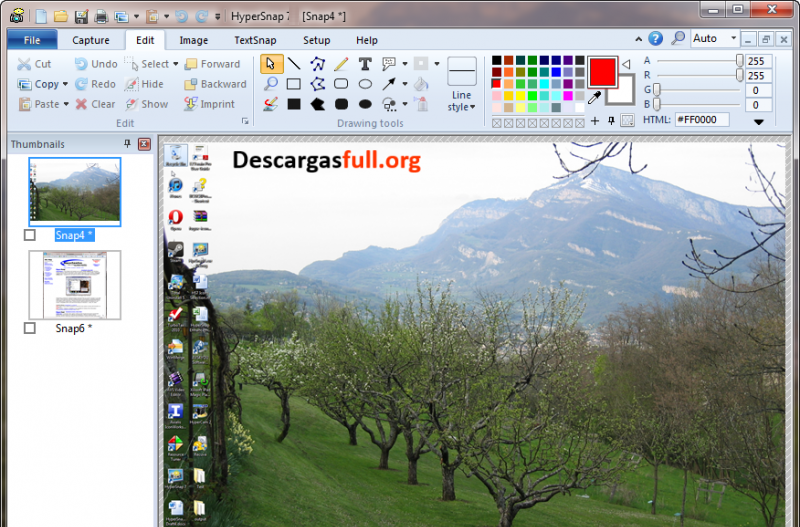This screenshot has width=800, height=527.
Task: Select the spray can tool
Action: [x=421, y=104]
